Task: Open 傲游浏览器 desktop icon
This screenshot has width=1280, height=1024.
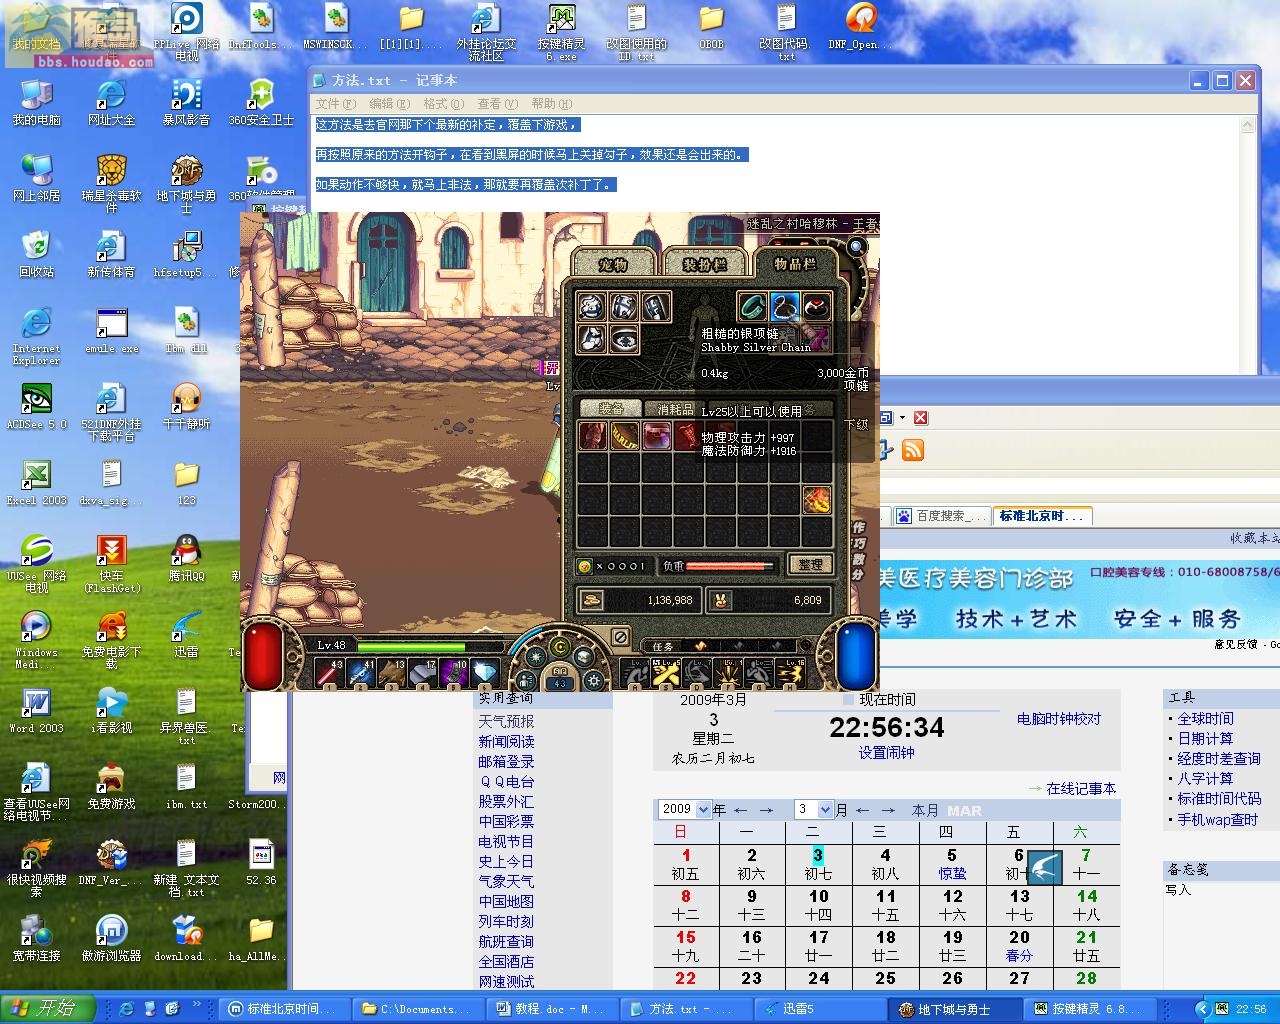Action: [111, 938]
